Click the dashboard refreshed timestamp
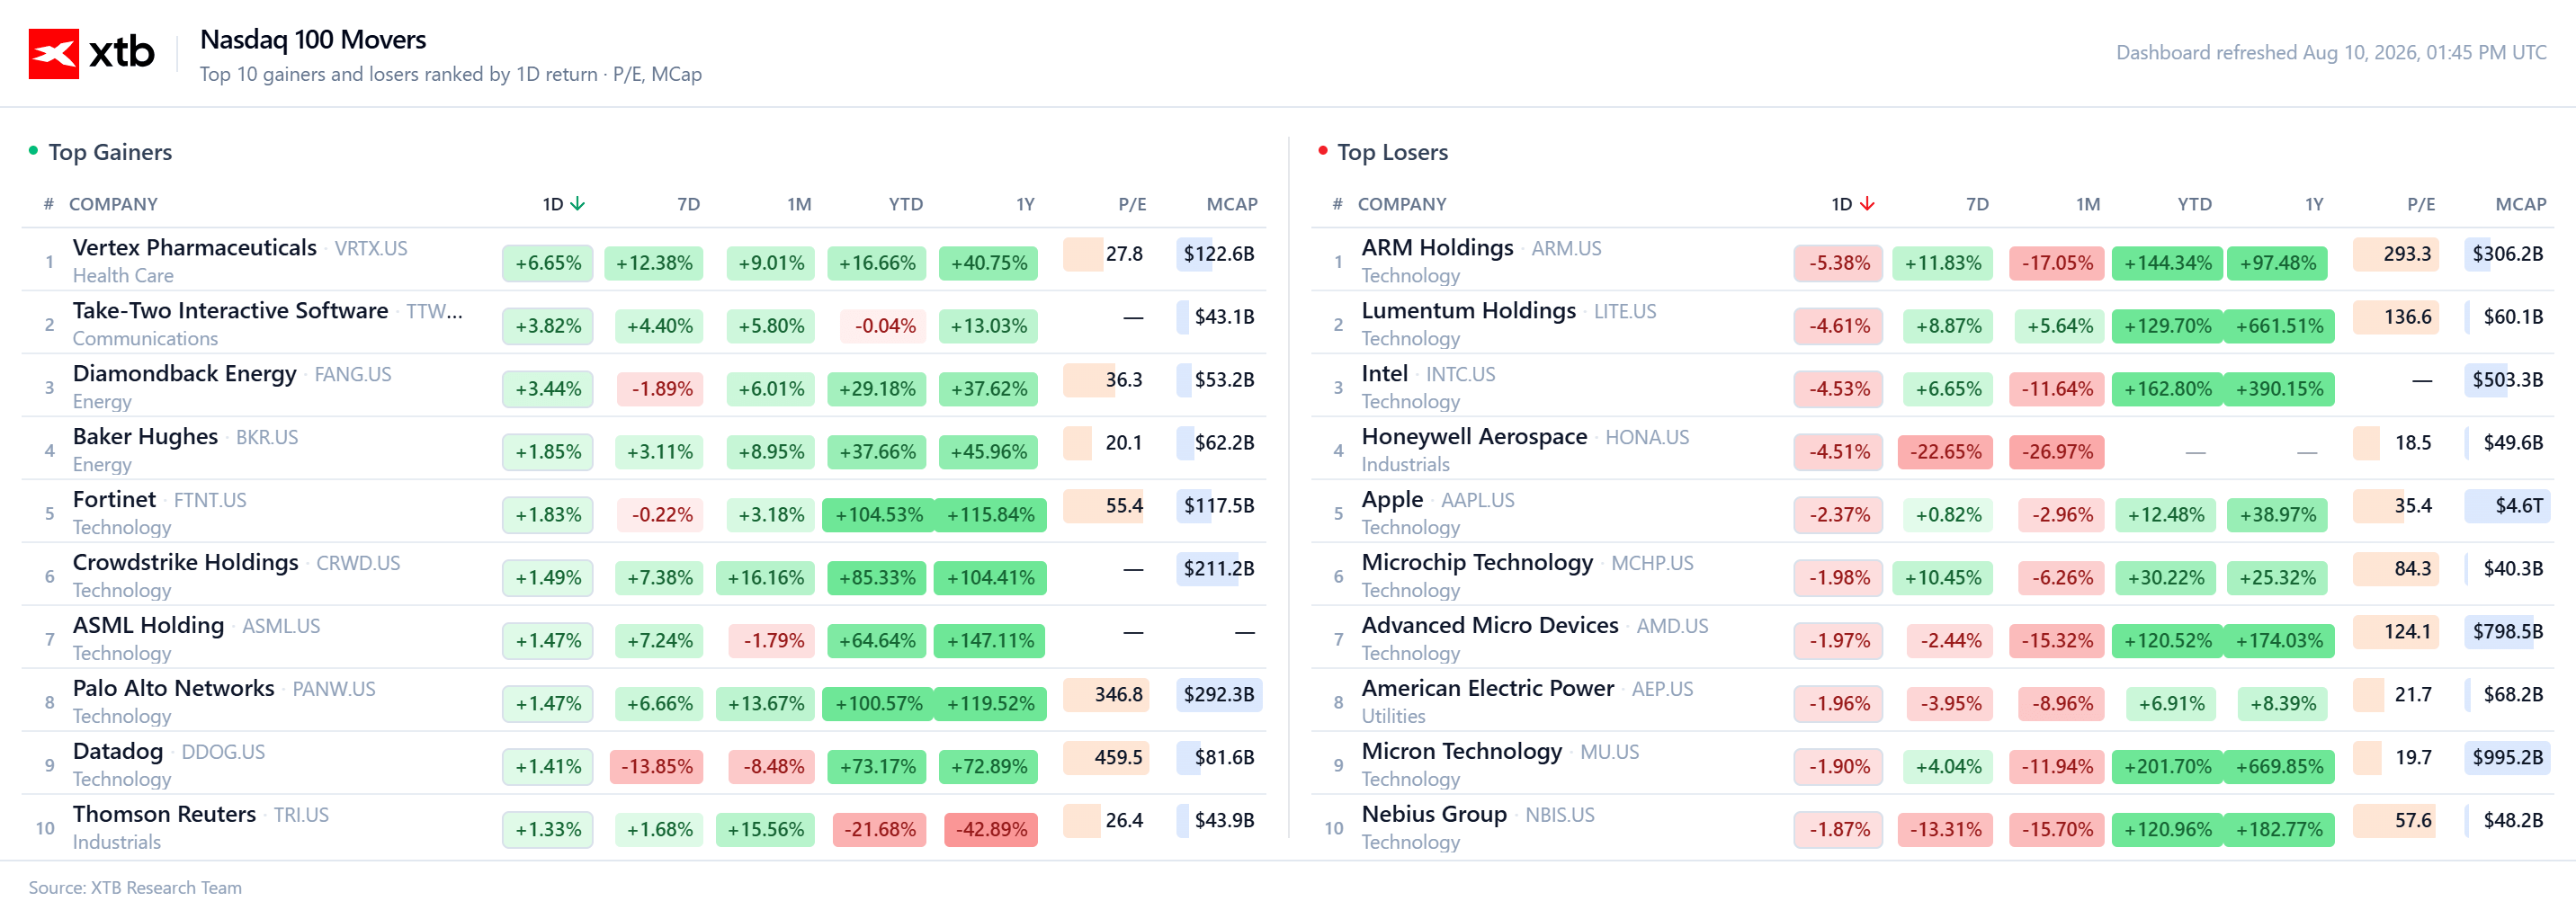Image resolution: width=2576 pixels, height=910 pixels. (2330, 53)
